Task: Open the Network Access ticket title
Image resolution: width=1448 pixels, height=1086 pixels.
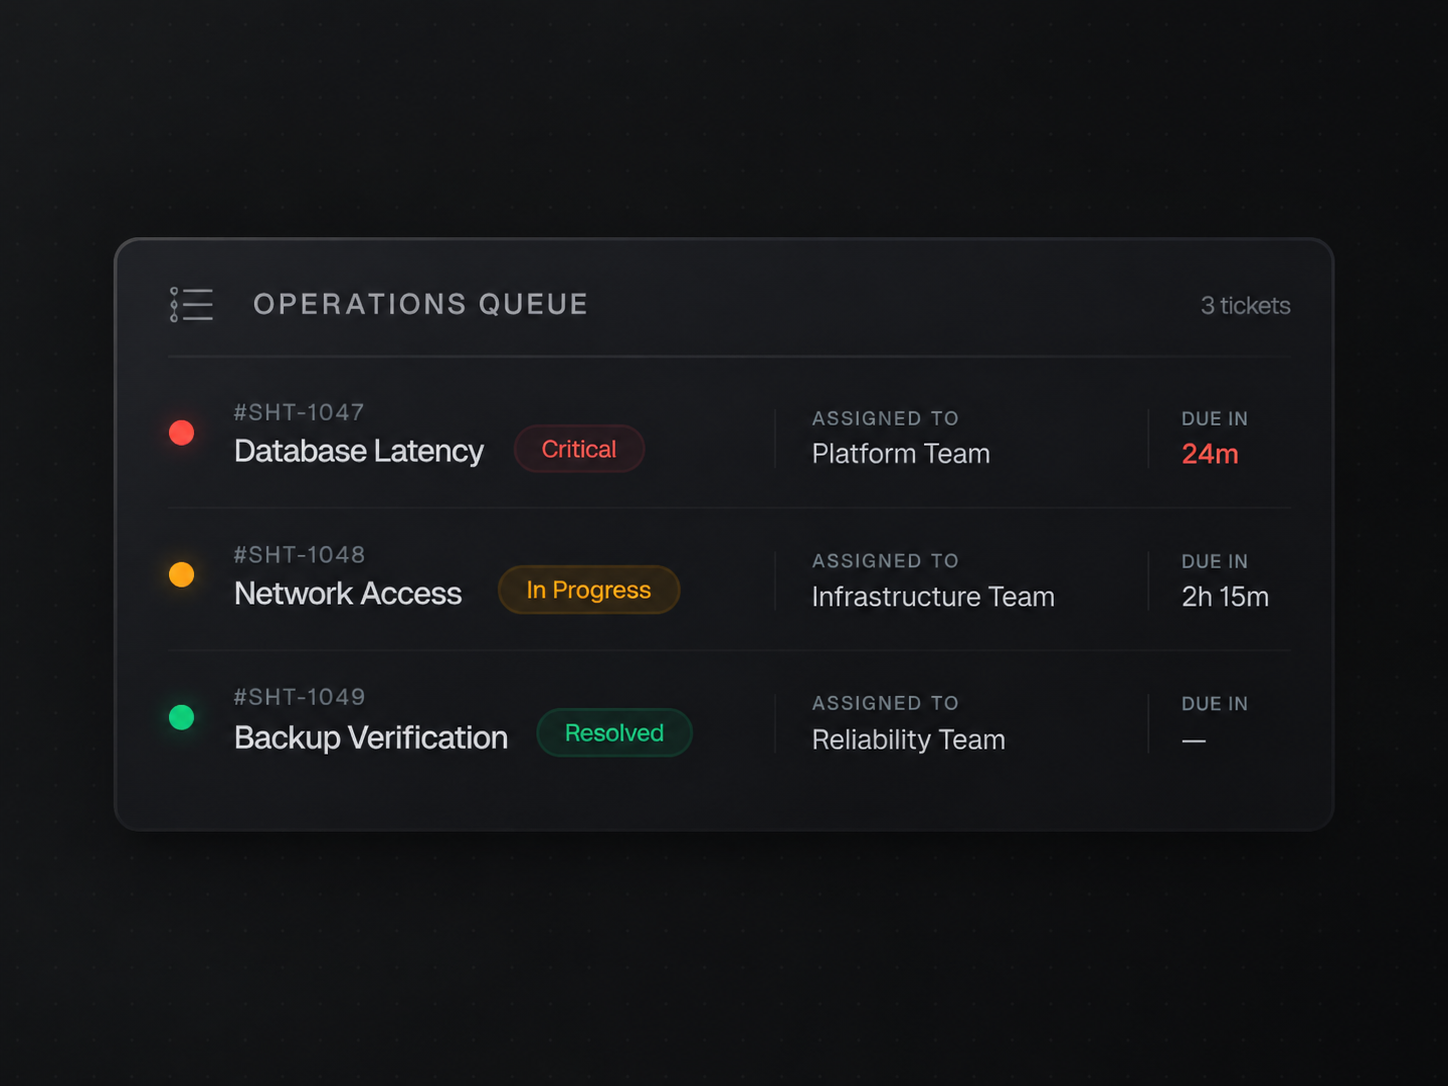Action: coord(348,594)
